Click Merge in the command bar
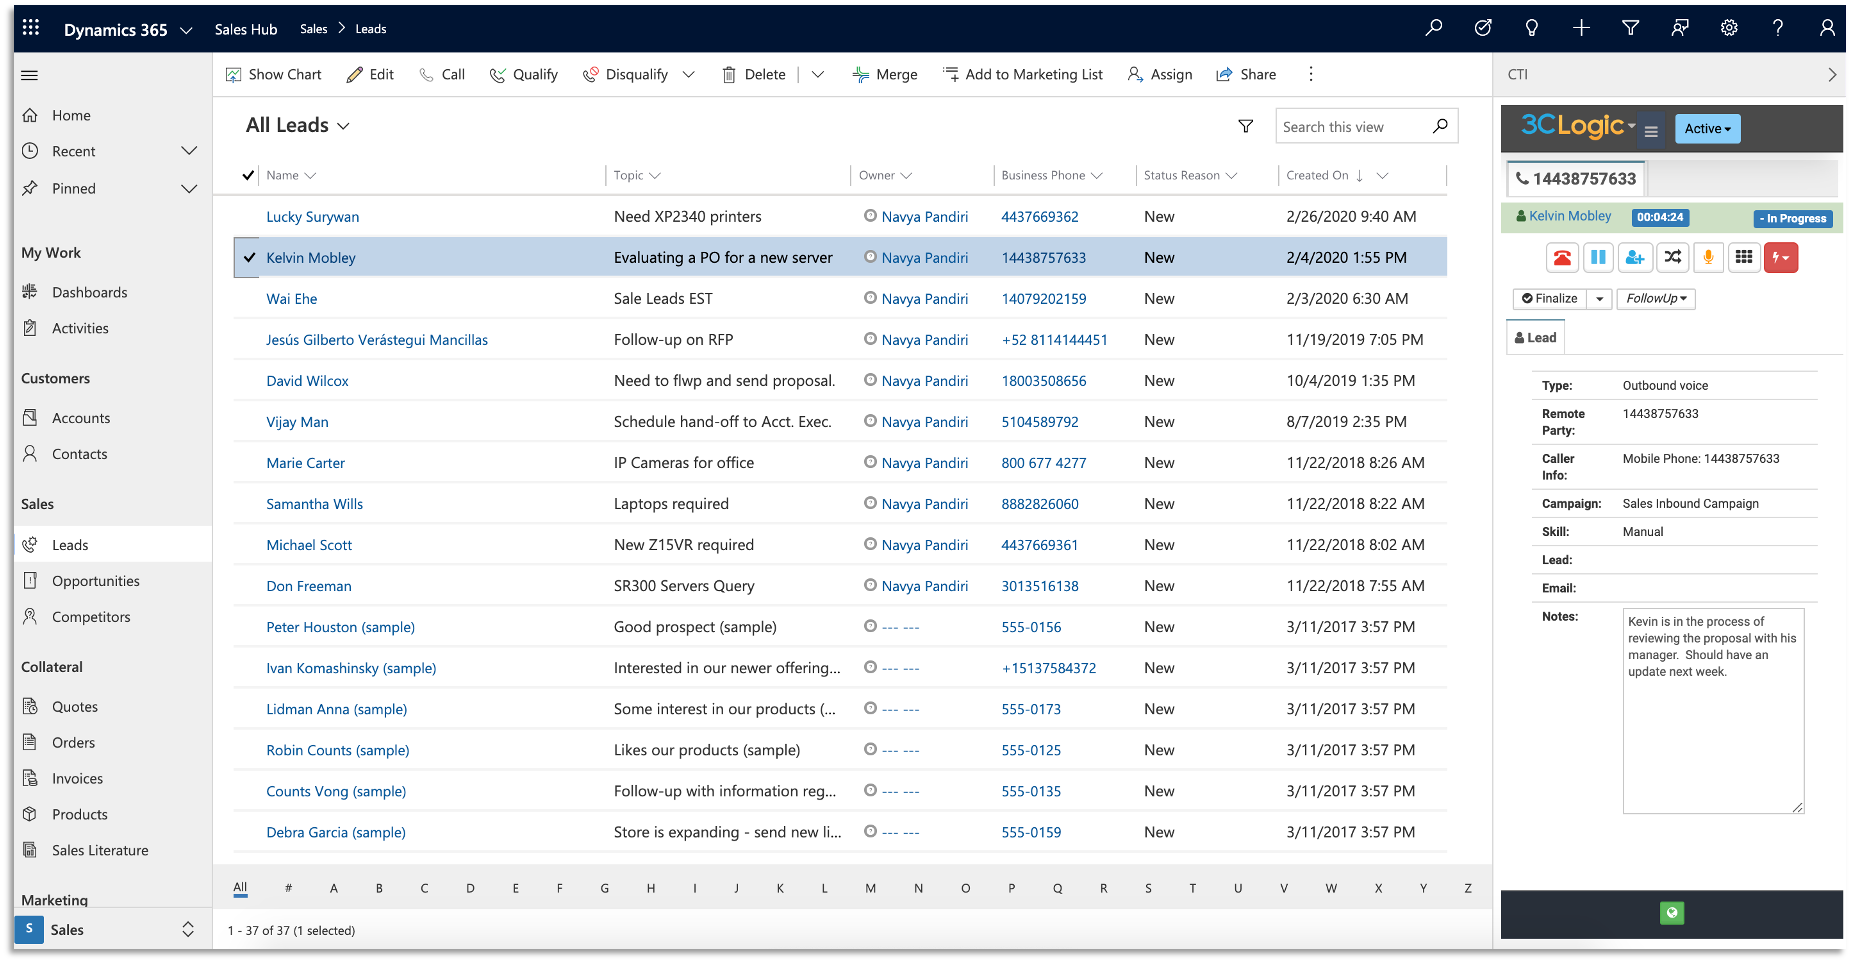 click(x=885, y=74)
